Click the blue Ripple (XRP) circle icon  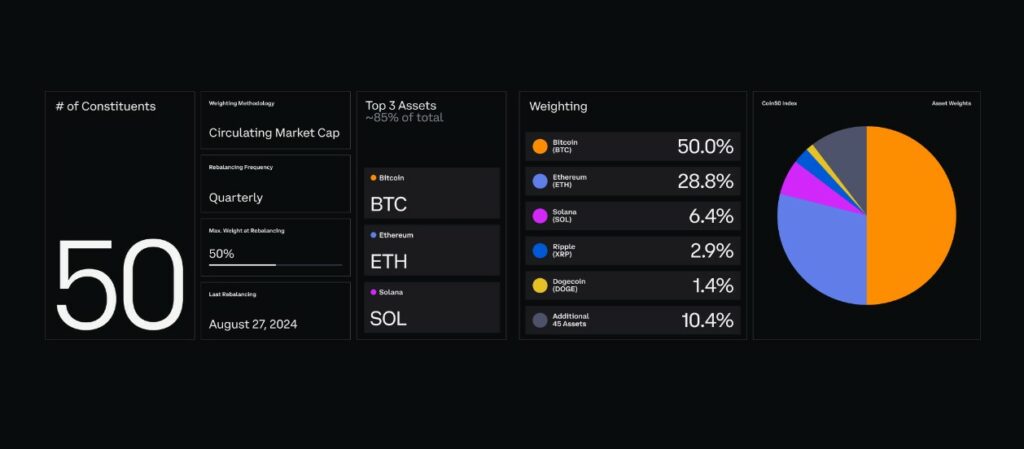(540, 250)
